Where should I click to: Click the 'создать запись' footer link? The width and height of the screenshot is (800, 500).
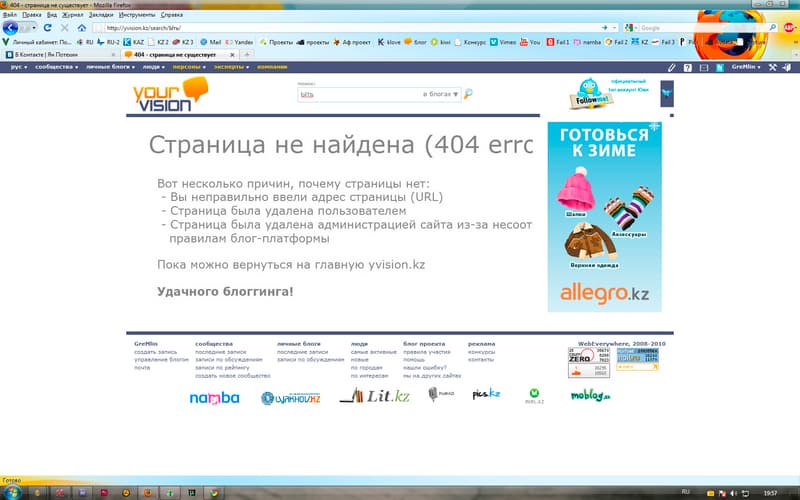pyautogui.click(x=156, y=352)
